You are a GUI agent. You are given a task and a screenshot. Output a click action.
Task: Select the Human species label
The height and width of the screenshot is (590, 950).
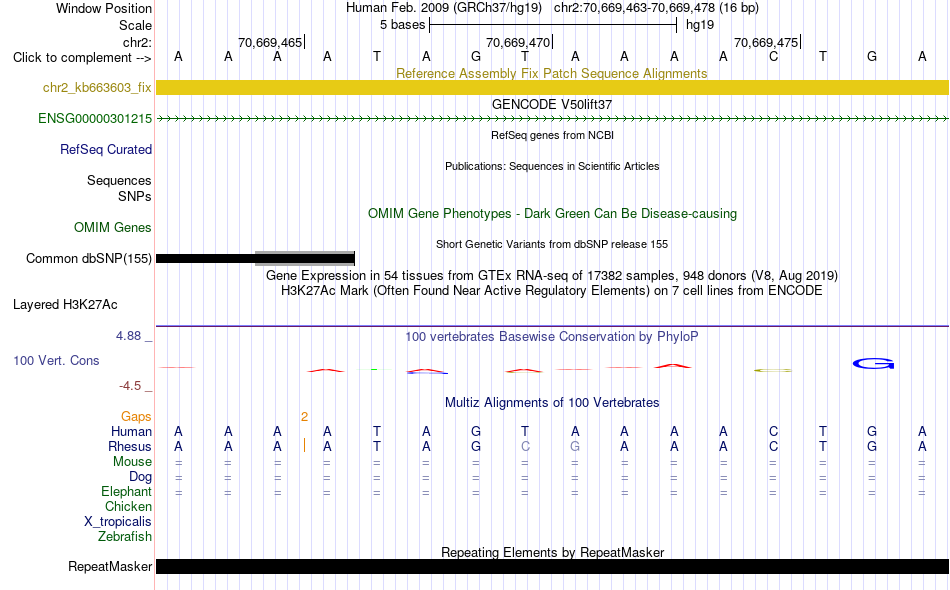tap(131, 431)
